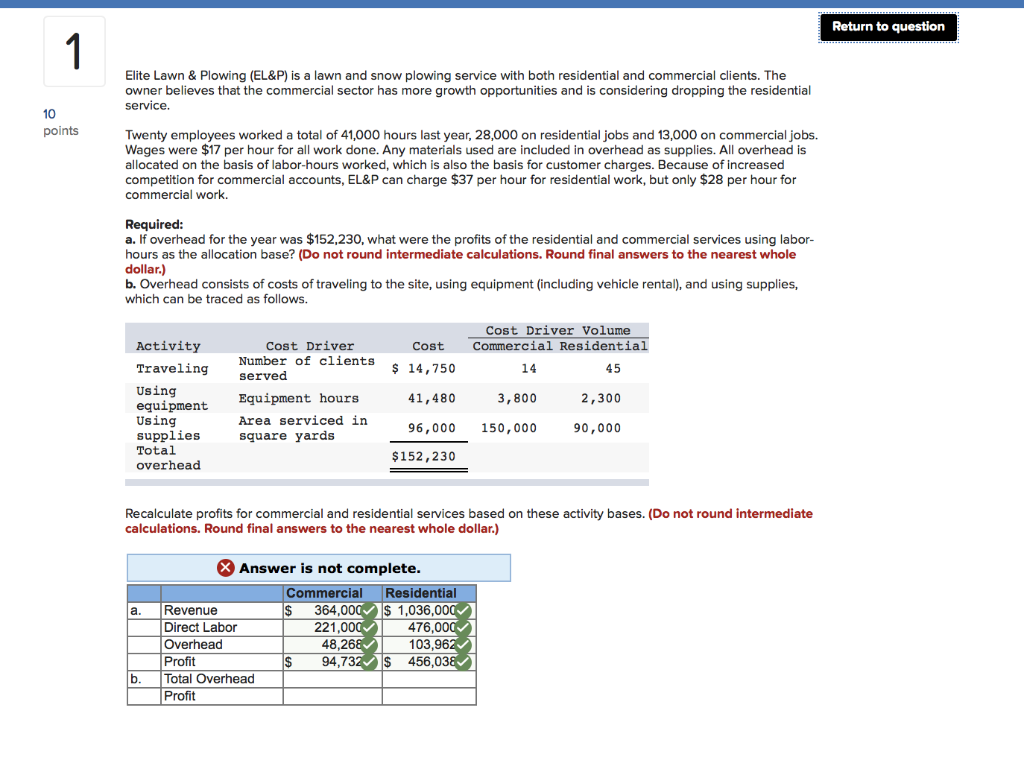Click checkmark next to Residential direct labor 476,000
Viewport: 1024px width, 772px height.
pos(463,628)
